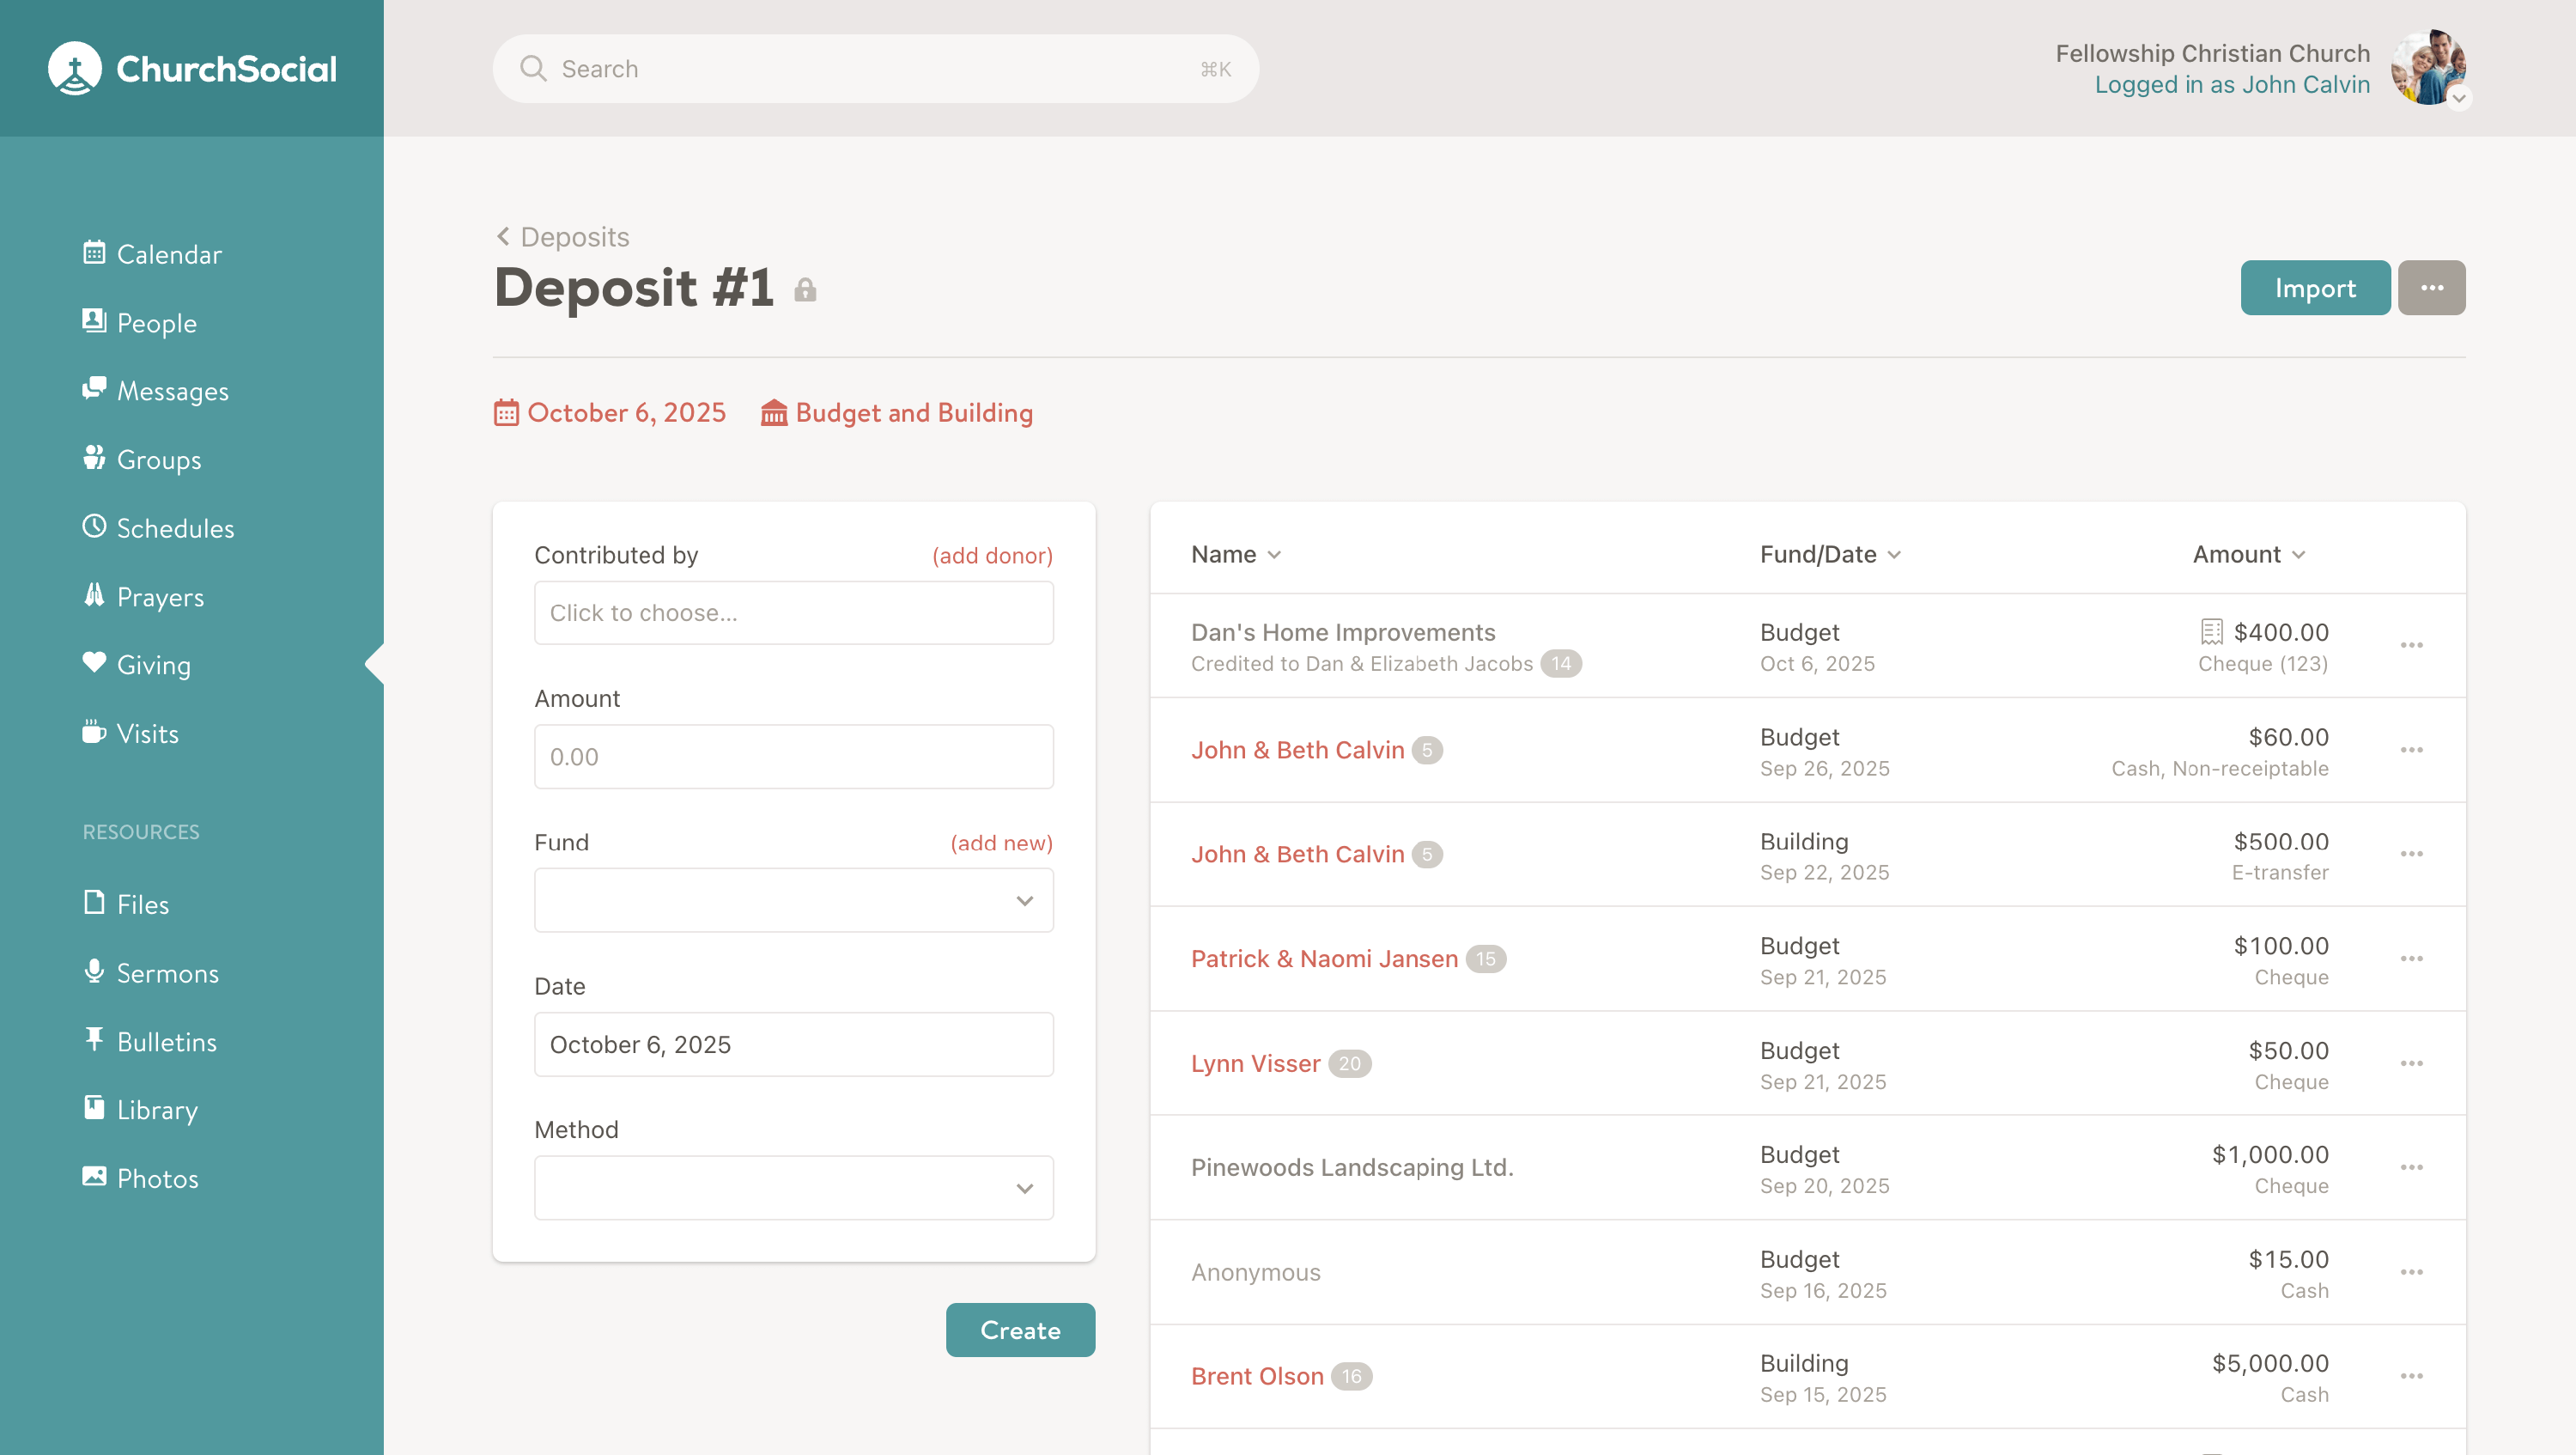Open the Calendar sidebar icon
The height and width of the screenshot is (1455, 2576).
94,253
